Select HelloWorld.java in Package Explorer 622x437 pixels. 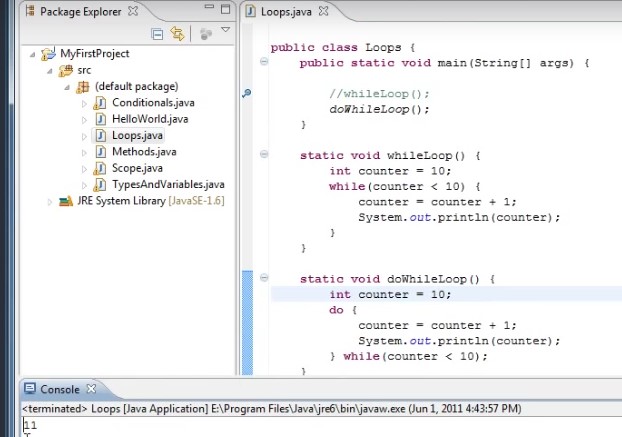(150, 119)
